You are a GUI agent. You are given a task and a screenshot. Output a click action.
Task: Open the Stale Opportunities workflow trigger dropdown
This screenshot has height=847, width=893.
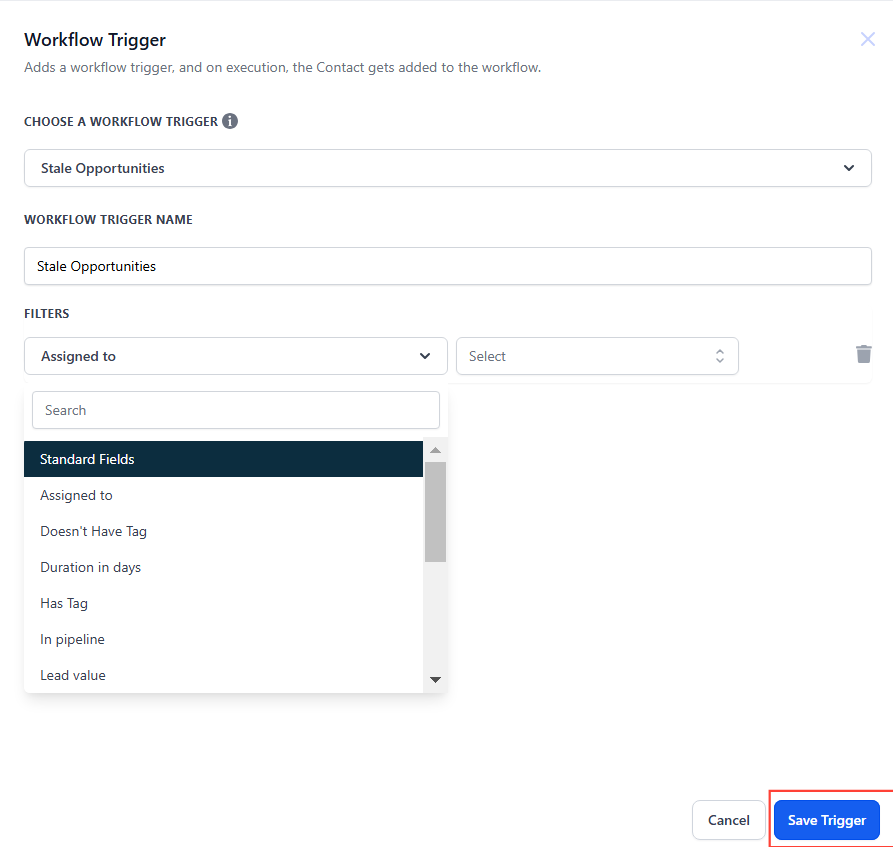pyautogui.click(x=447, y=168)
